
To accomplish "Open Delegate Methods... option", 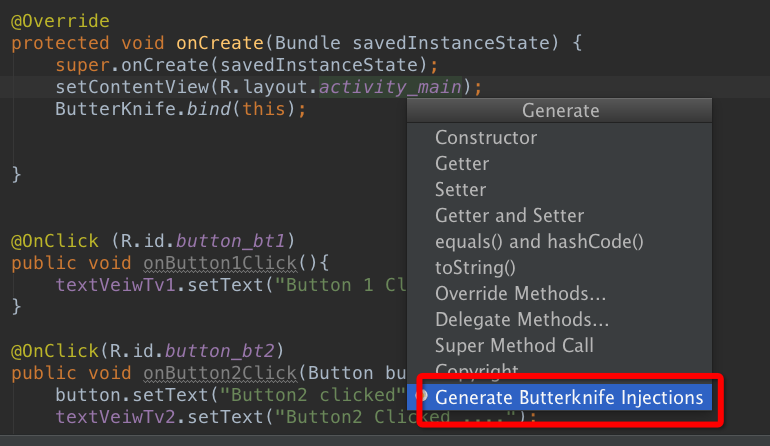I will click(x=522, y=320).
